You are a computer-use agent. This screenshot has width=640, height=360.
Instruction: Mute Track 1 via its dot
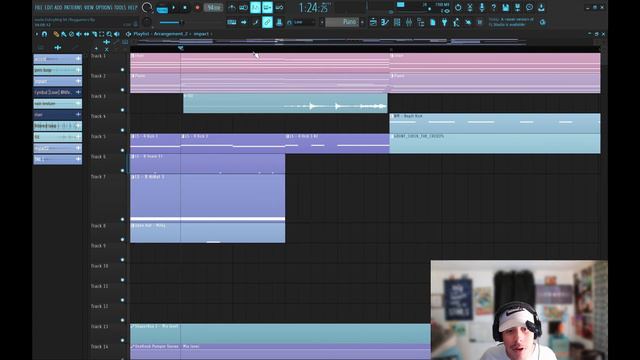pos(122,70)
